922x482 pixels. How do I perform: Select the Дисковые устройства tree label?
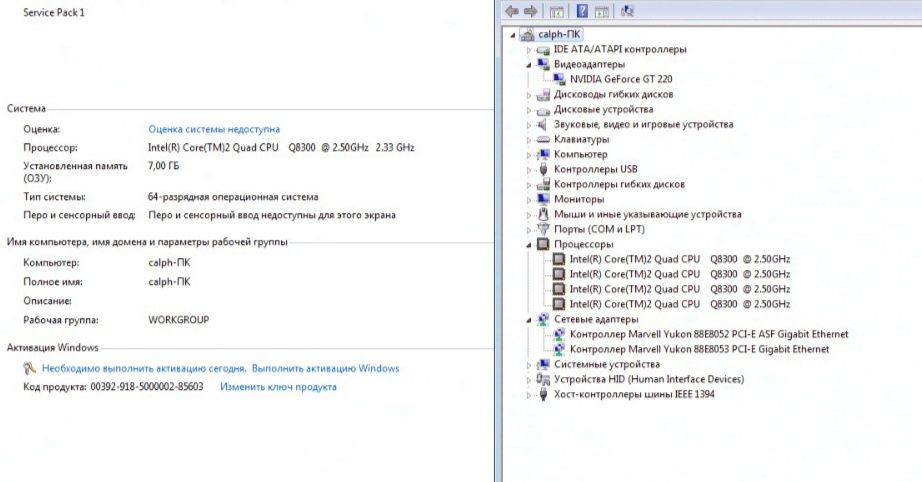[x=603, y=109]
